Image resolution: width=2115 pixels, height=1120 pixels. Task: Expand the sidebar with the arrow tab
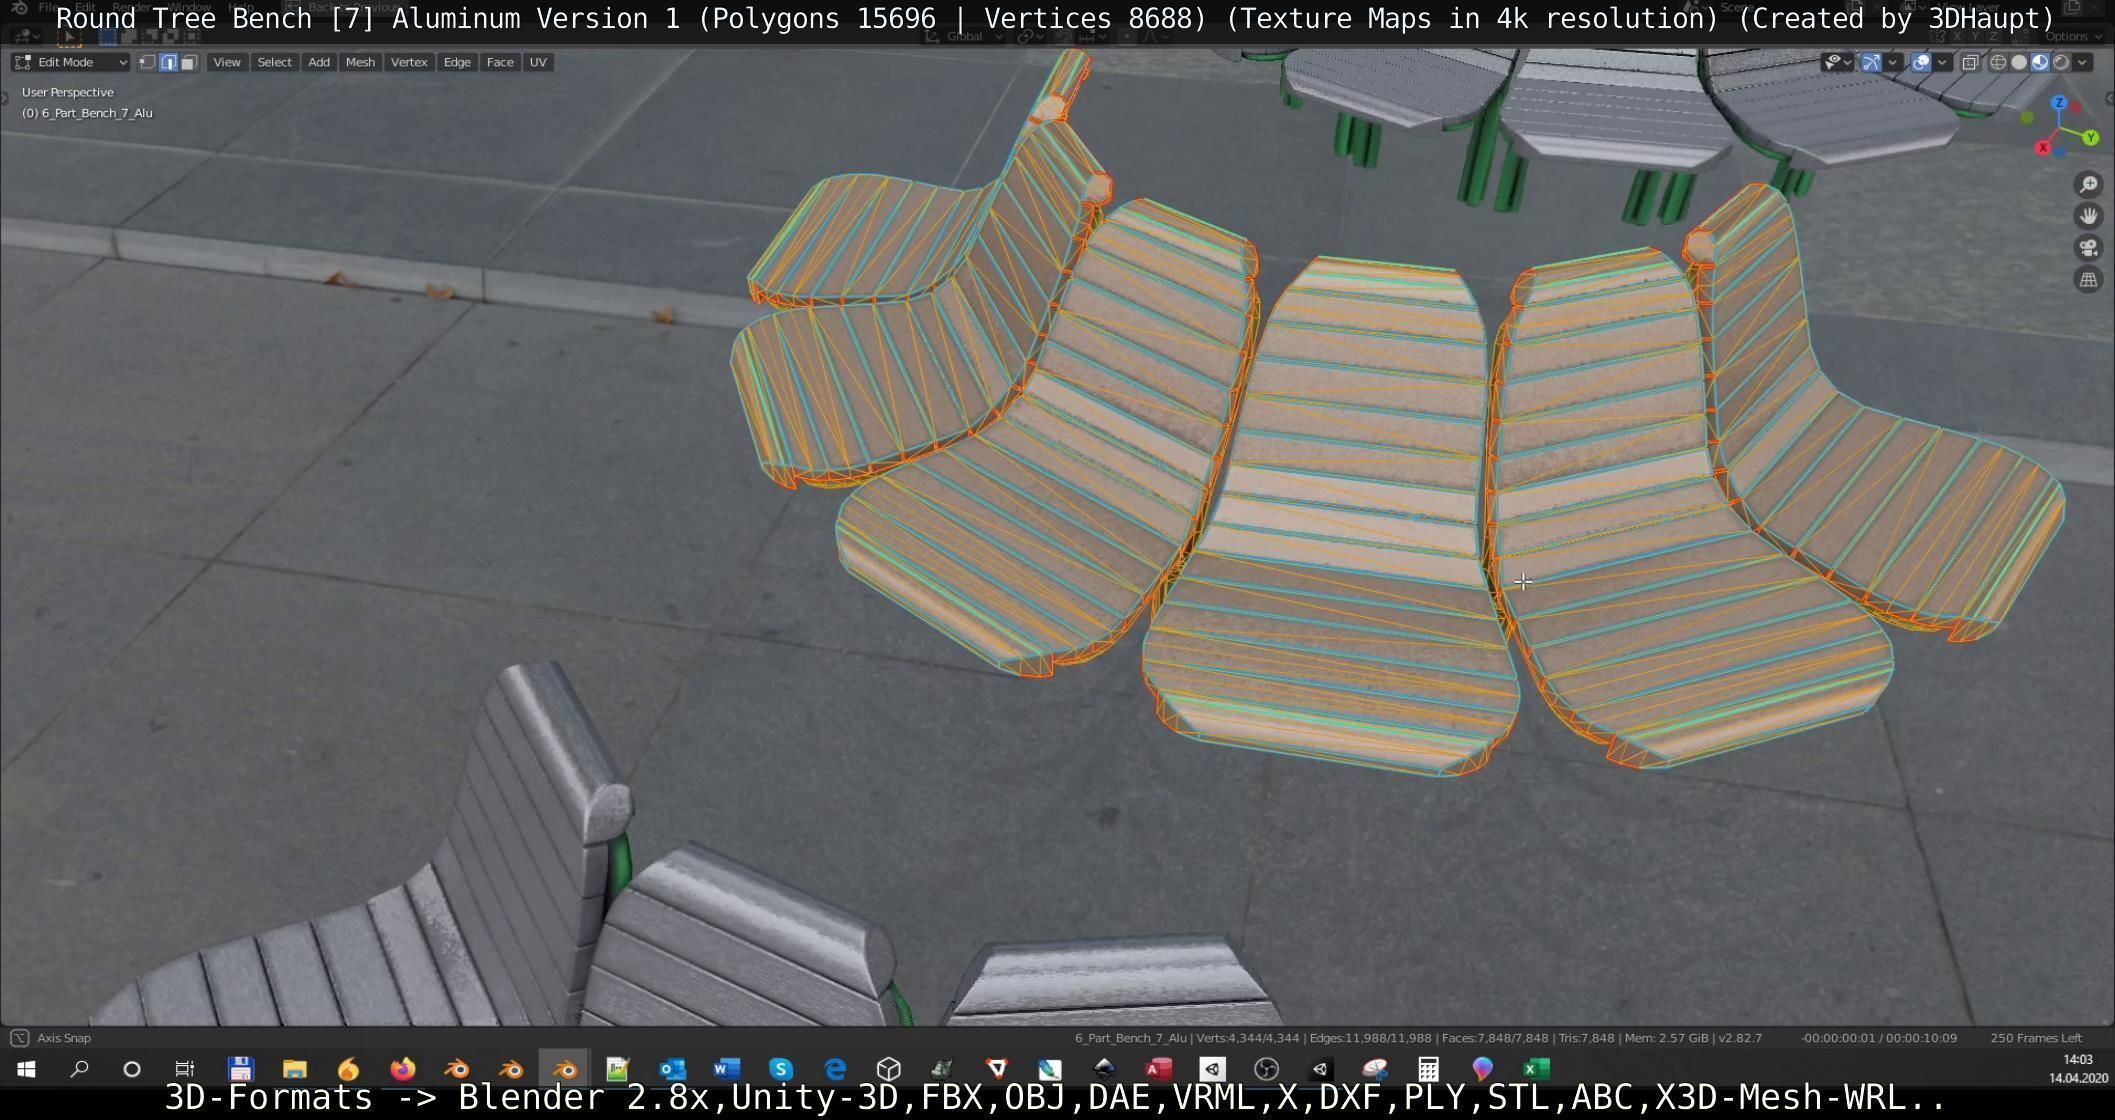(x=2109, y=97)
